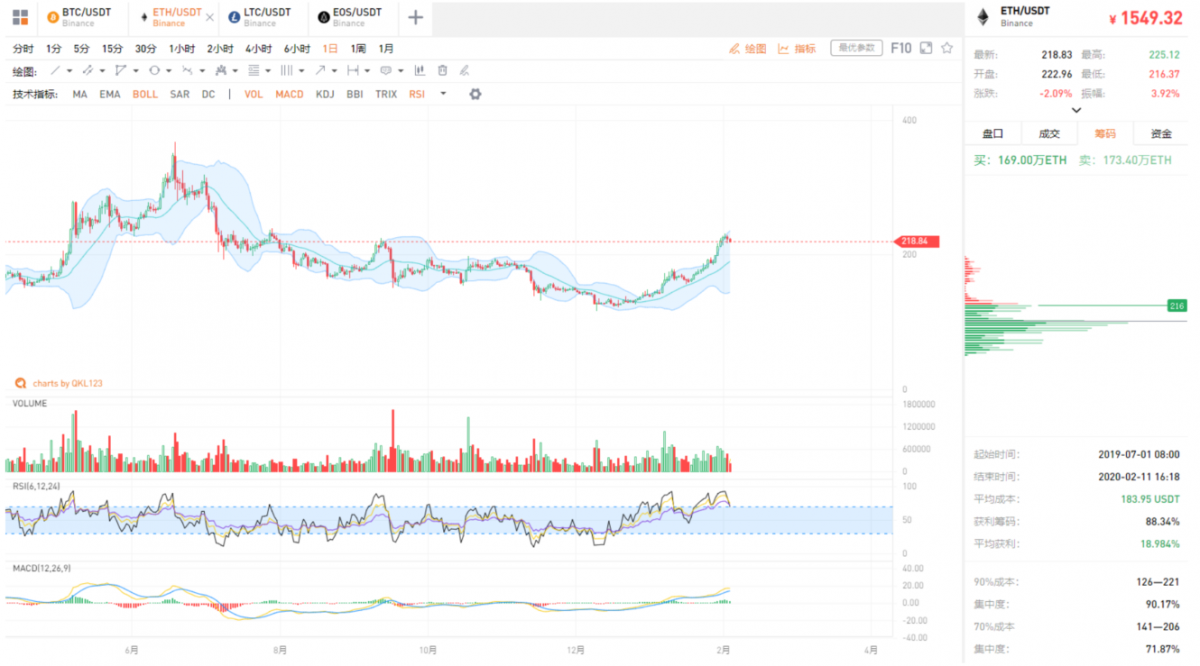Click the 绘图 drawing pencil toggle

tap(748, 48)
